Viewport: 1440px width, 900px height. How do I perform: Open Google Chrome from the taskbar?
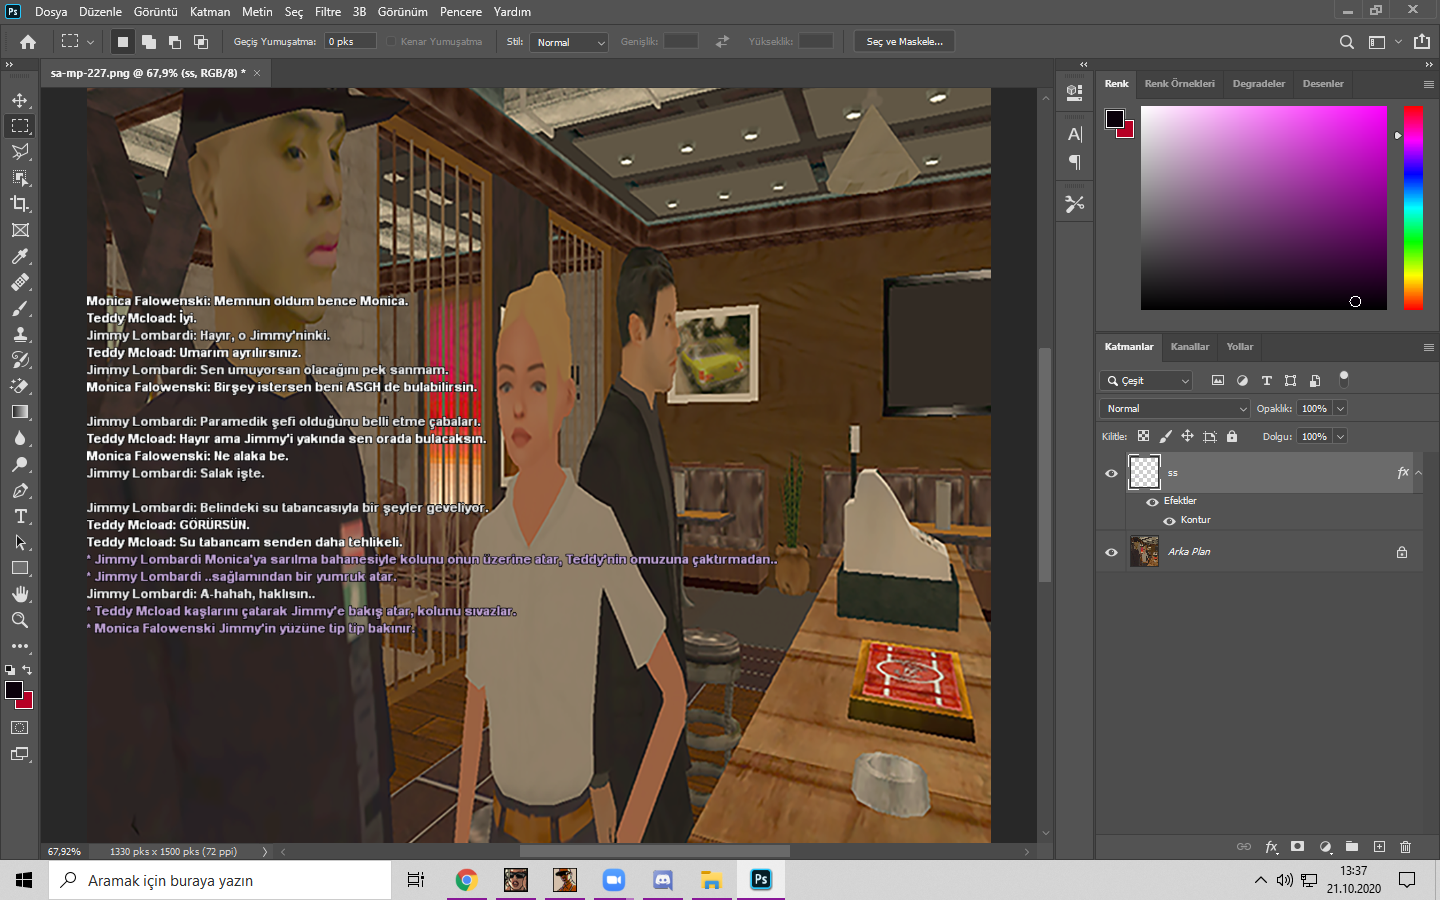pyautogui.click(x=466, y=880)
